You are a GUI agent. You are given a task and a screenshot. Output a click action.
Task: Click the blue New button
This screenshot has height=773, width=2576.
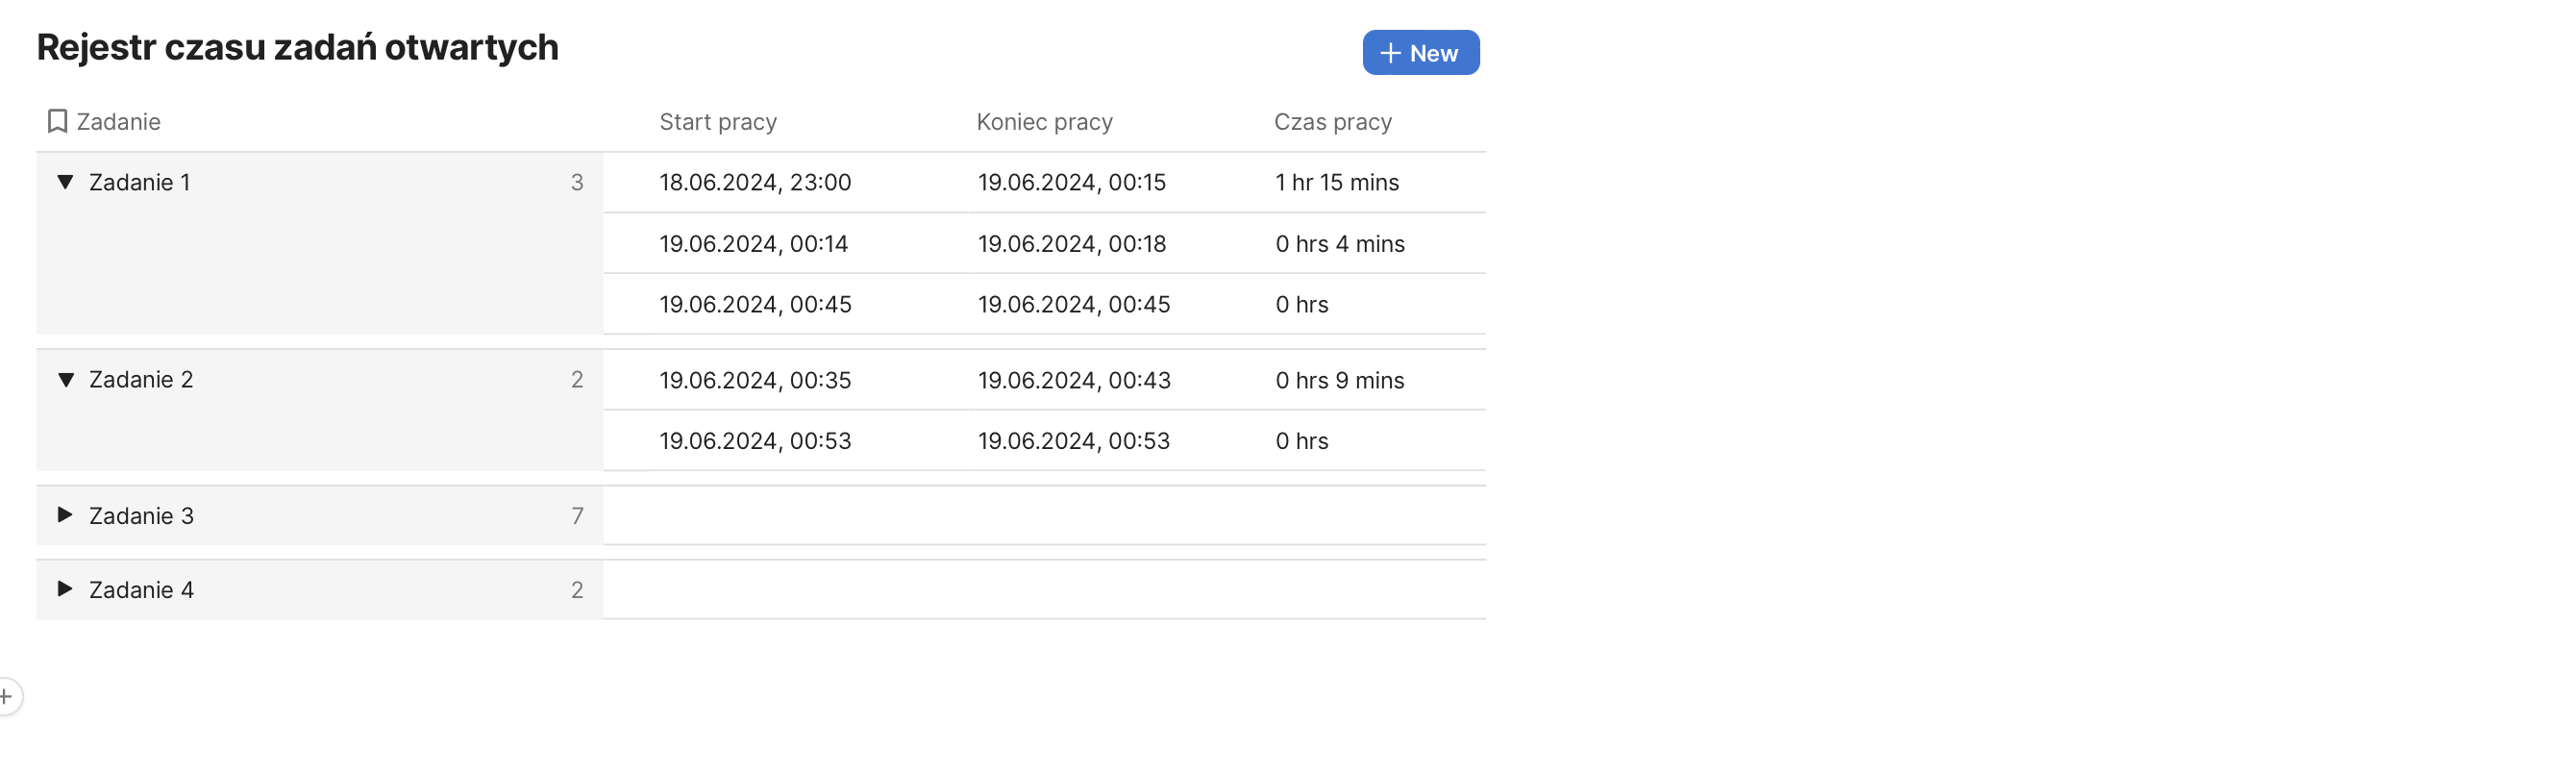[1420, 53]
